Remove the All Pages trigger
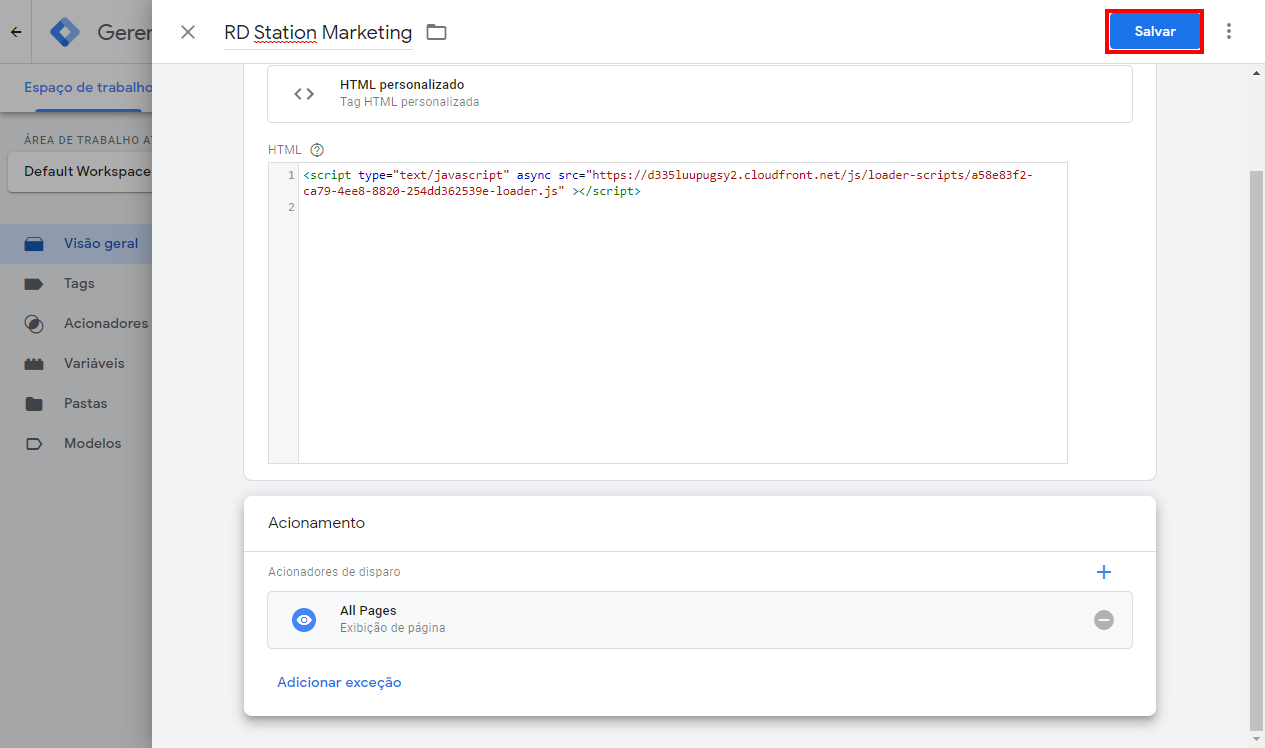Image resolution: width=1265 pixels, height=748 pixels. click(x=1103, y=620)
